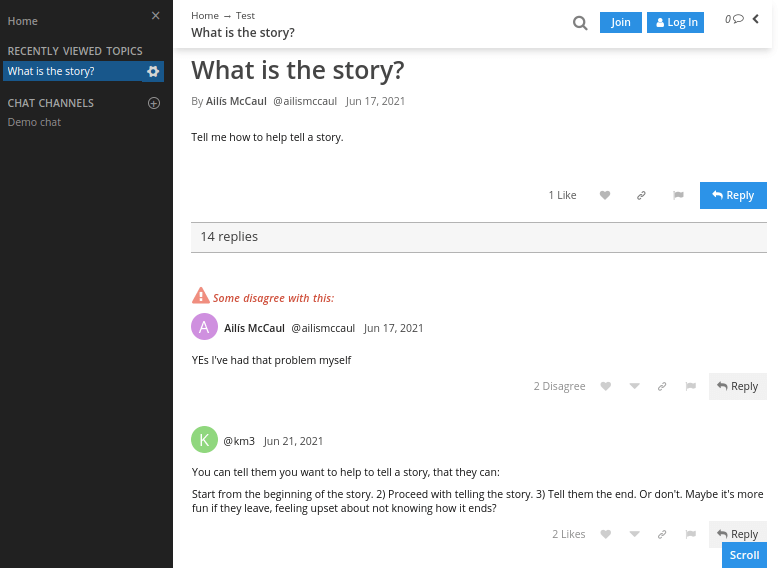Like @km3's reply with heart icon
This screenshot has width=782, height=568.
coord(606,535)
